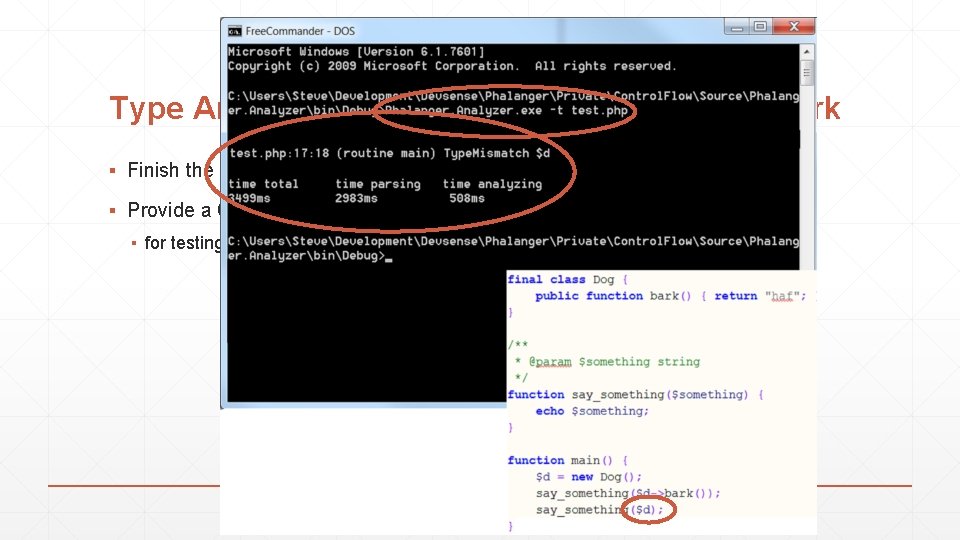Click the 'time parsing' column header
The width and height of the screenshot is (960, 540).
(x=378, y=184)
